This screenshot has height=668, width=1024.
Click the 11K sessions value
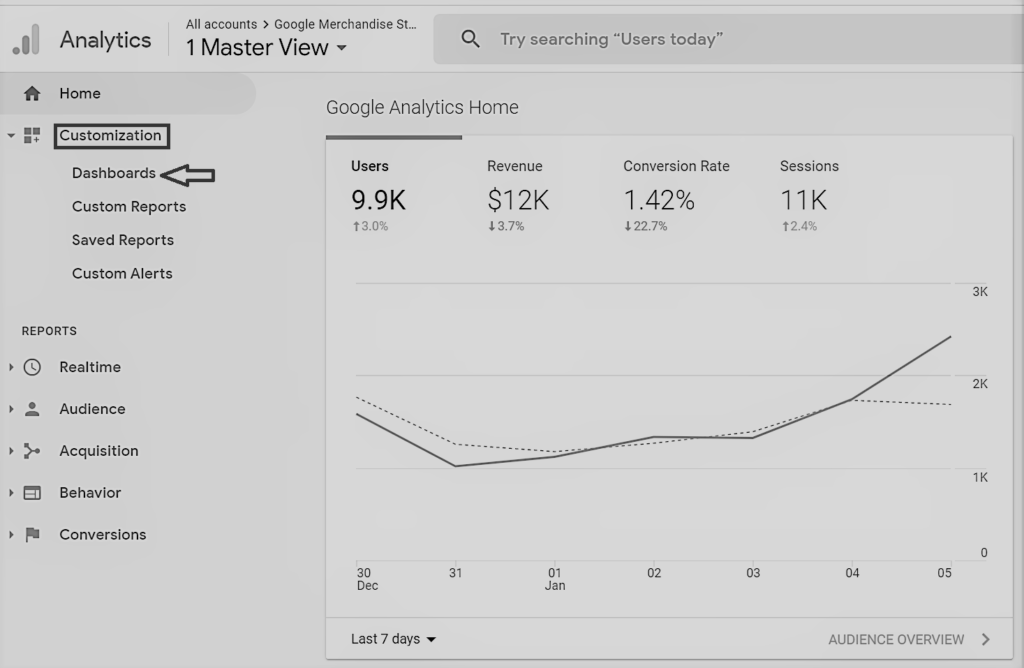click(x=803, y=200)
